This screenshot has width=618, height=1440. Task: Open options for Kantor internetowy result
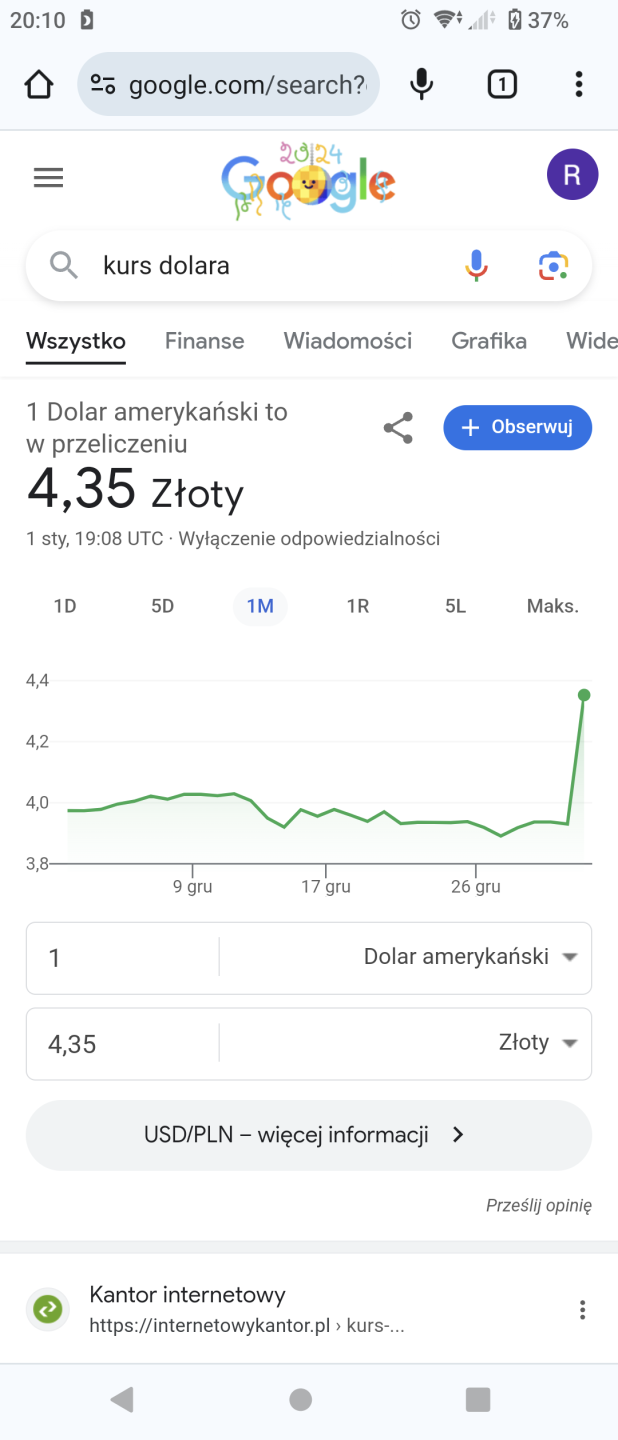(x=582, y=1310)
